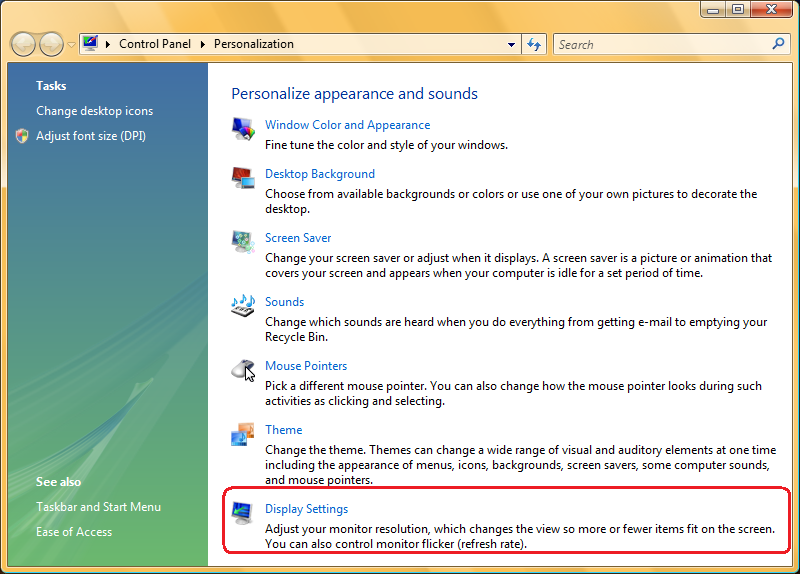Expand the arrow before Control Panel

tap(108, 44)
